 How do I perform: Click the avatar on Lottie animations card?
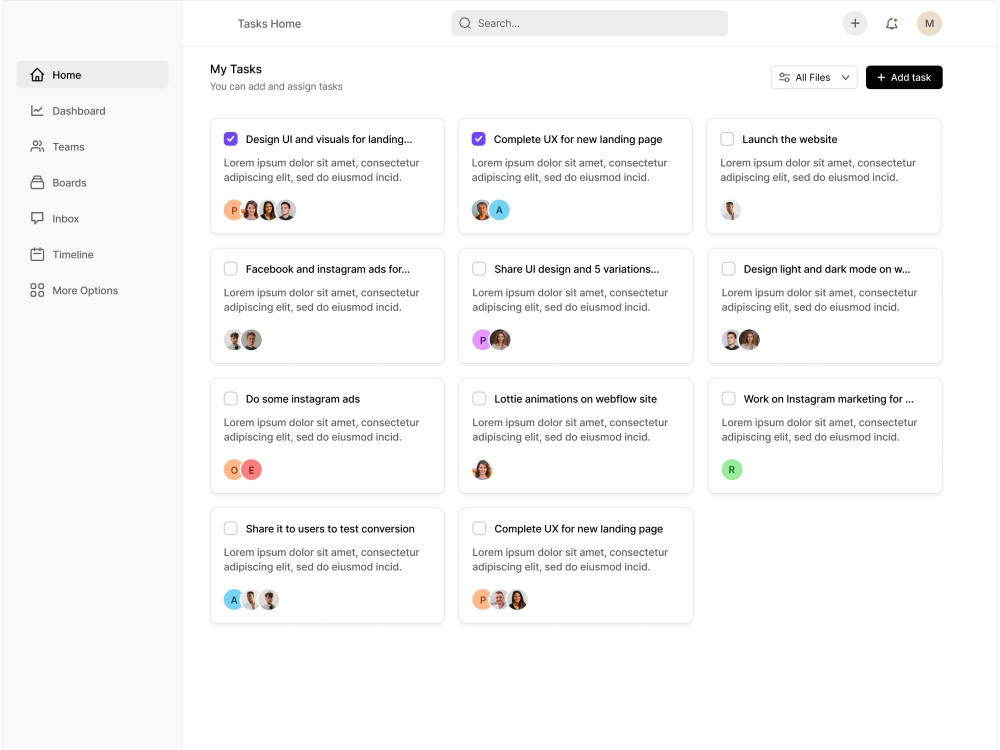click(x=482, y=470)
